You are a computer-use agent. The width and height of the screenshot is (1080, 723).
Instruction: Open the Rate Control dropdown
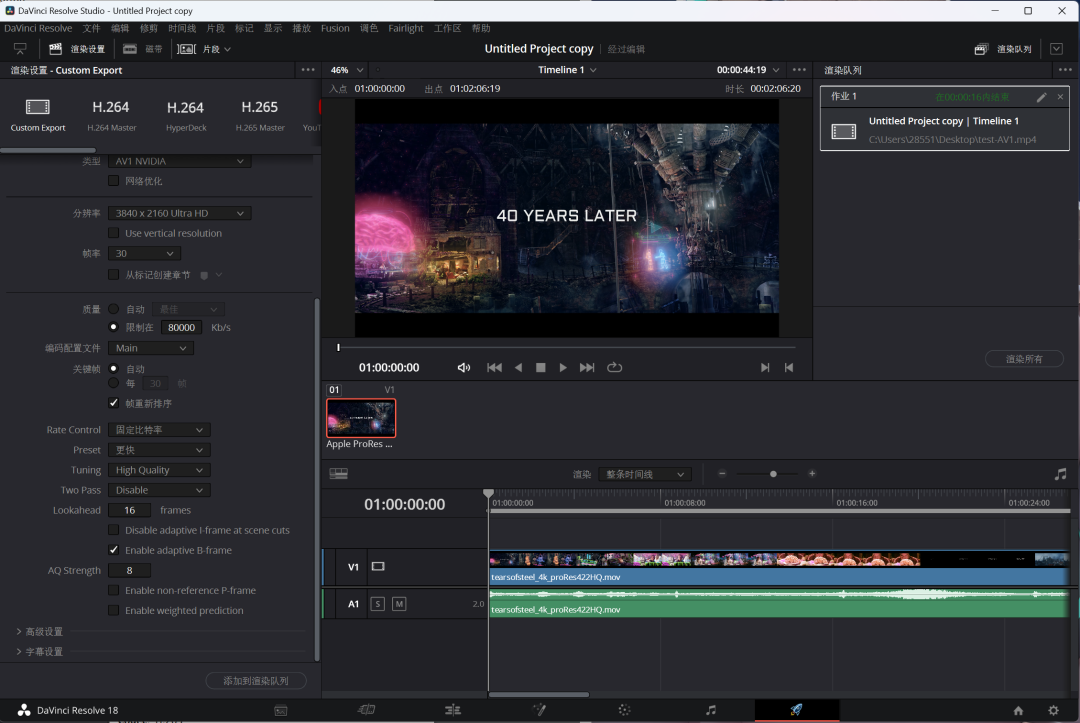(x=158, y=430)
